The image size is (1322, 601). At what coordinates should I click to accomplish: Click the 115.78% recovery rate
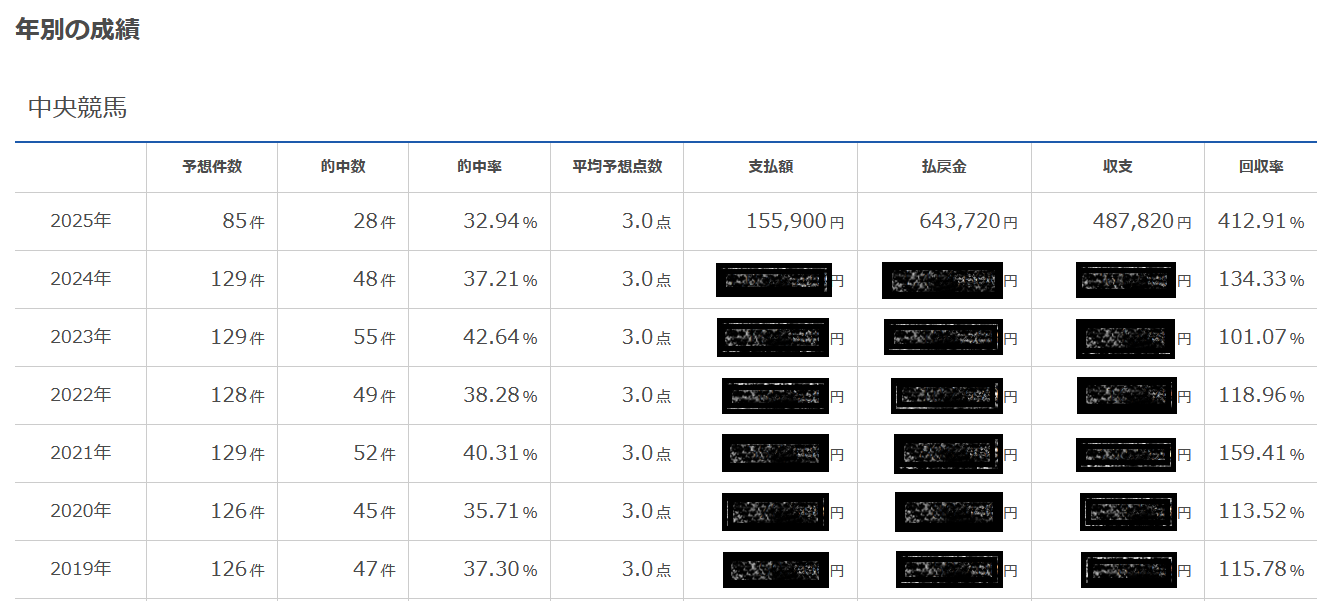tap(1261, 569)
